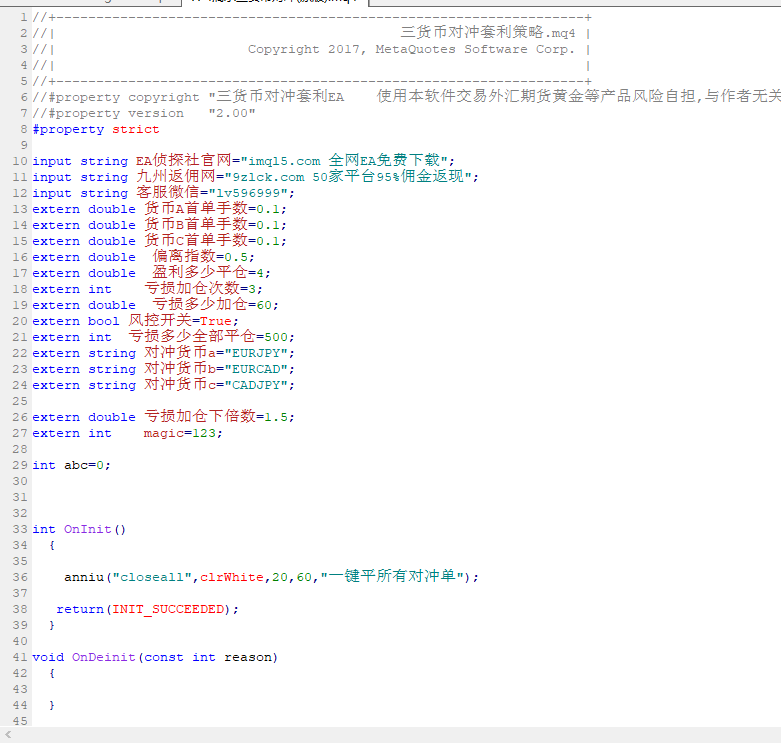
Task: Click the OnDeinit function name
Action: [x=103, y=657]
